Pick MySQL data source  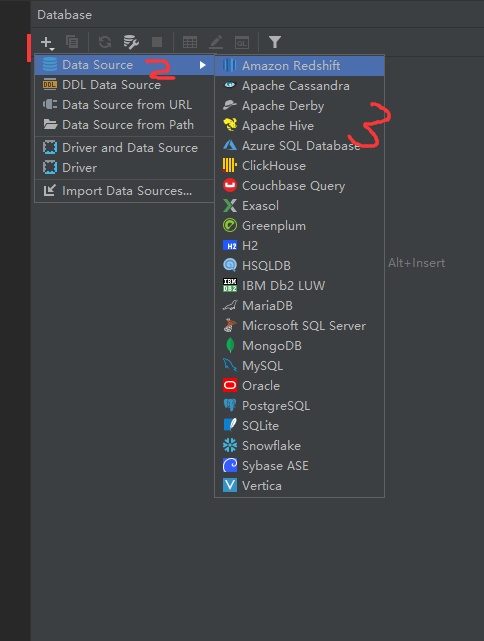[x=299, y=366]
